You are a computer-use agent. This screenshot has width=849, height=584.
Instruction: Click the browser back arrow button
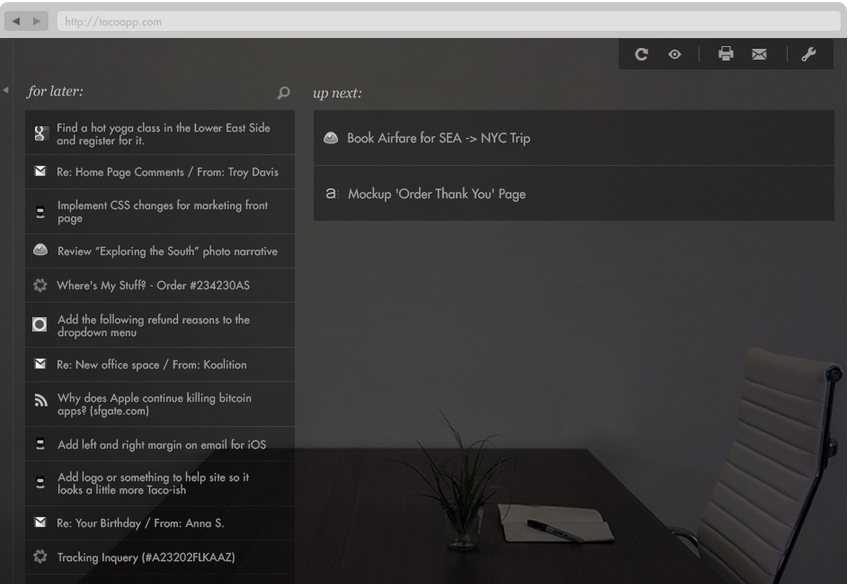16,21
